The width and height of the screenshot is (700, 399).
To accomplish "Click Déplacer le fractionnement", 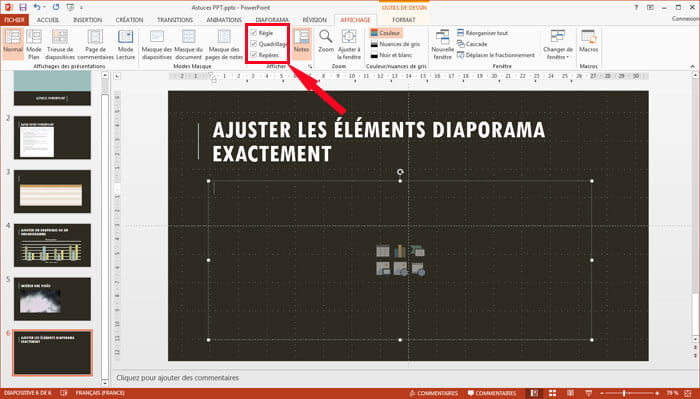I will 496,55.
